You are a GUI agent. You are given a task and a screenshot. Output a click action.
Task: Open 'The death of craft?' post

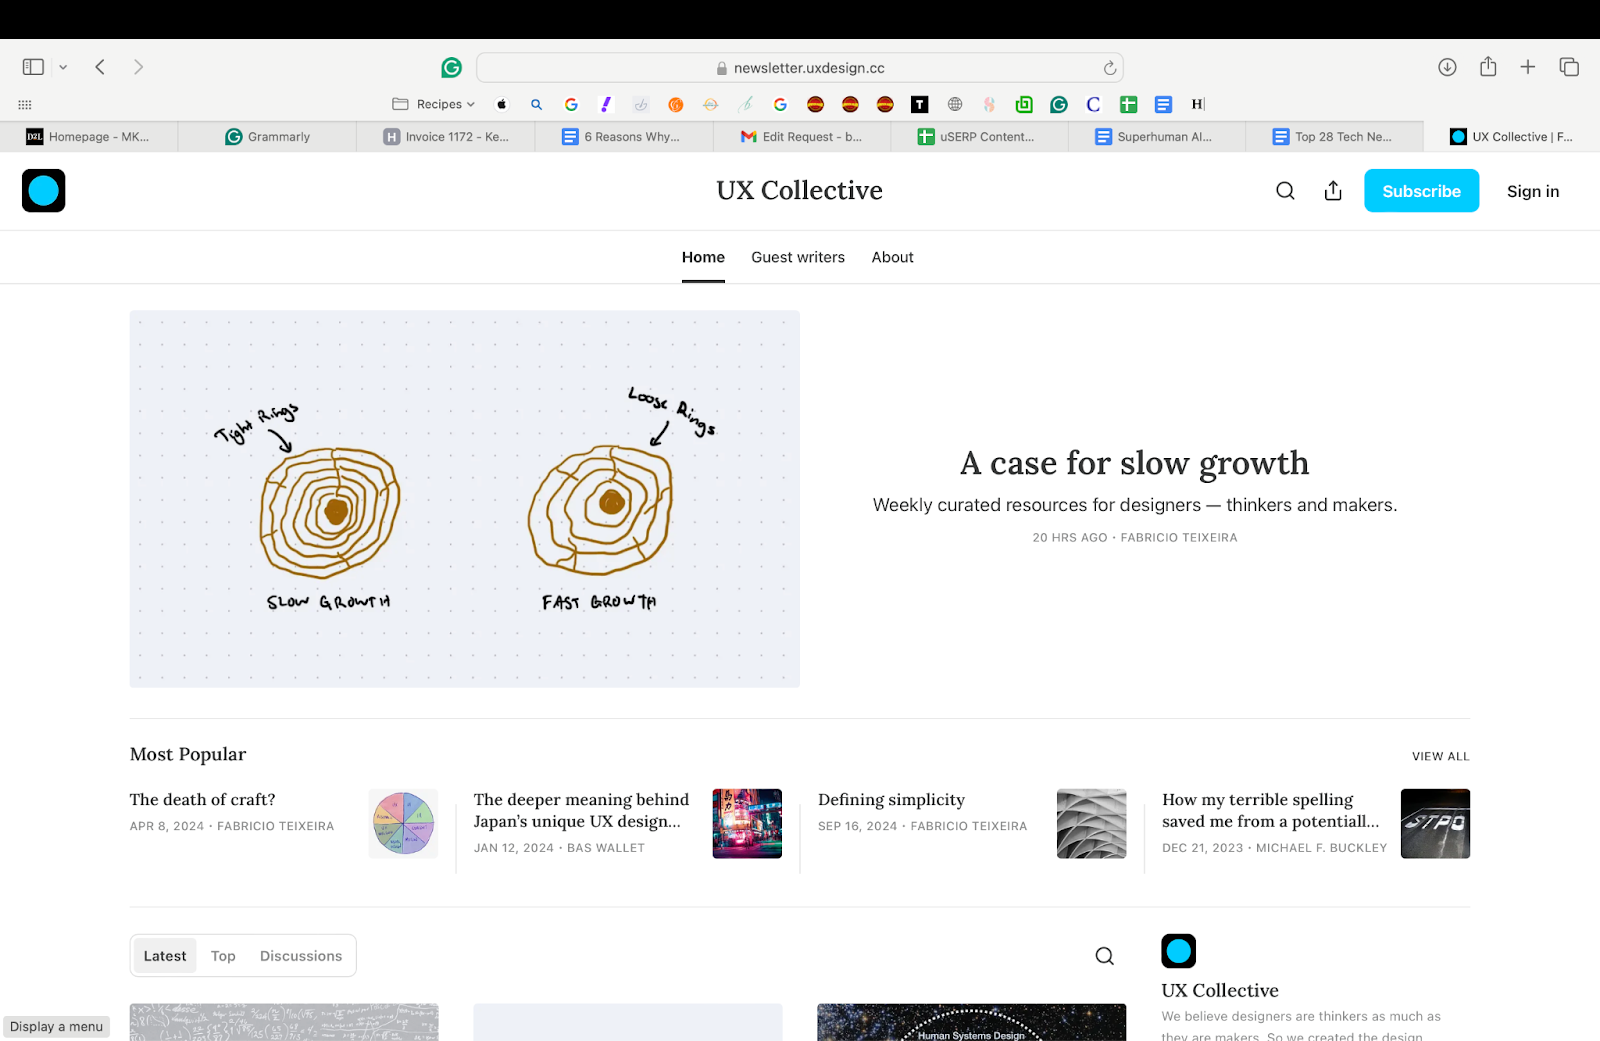tap(202, 799)
